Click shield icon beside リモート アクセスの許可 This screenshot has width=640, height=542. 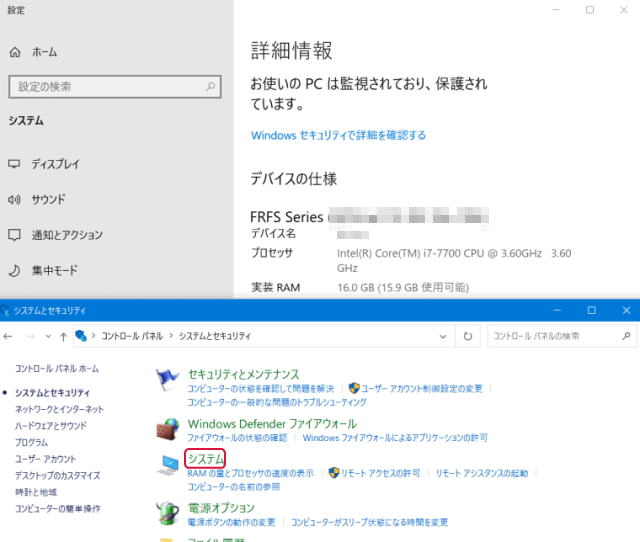pyautogui.click(x=334, y=473)
